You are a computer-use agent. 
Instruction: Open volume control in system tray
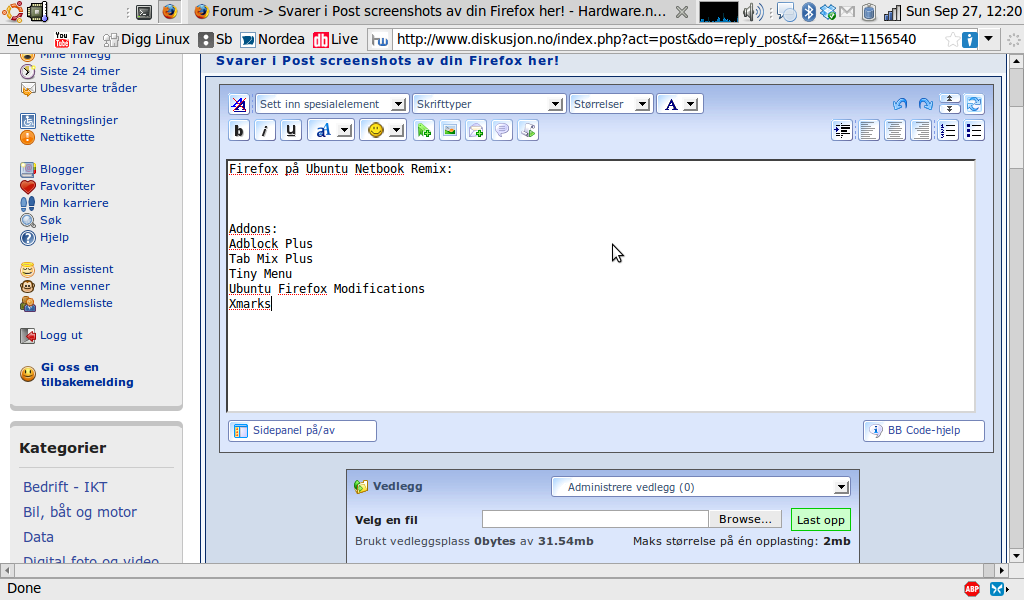[754, 12]
